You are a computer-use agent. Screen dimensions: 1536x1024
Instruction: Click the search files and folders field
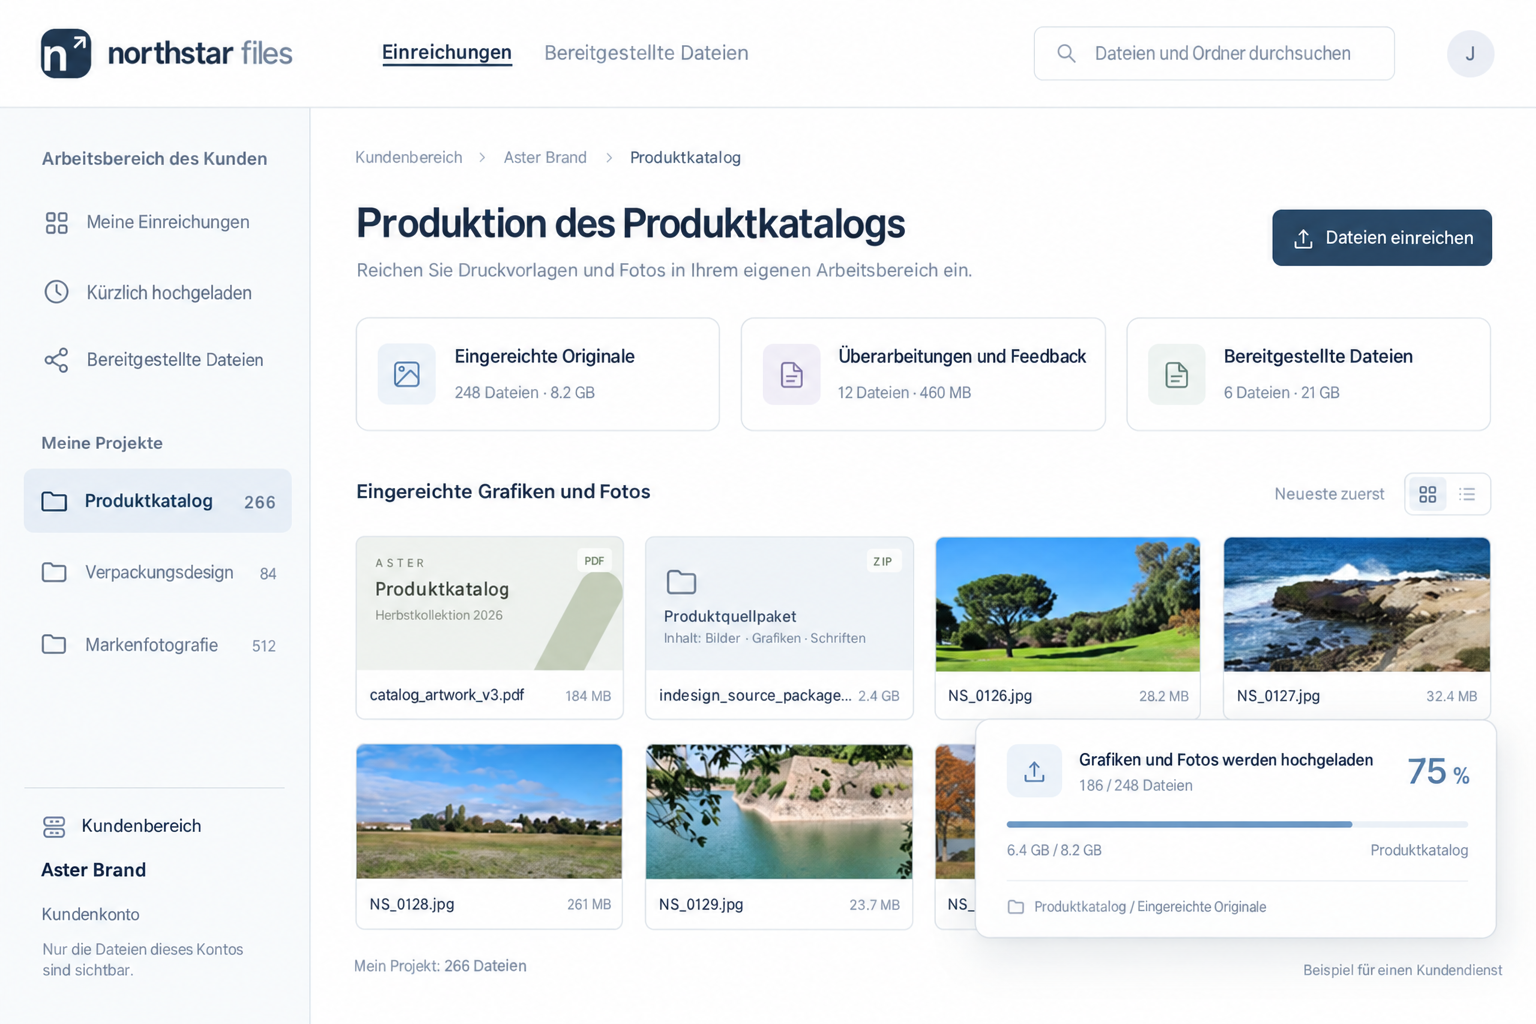click(x=1214, y=54)
